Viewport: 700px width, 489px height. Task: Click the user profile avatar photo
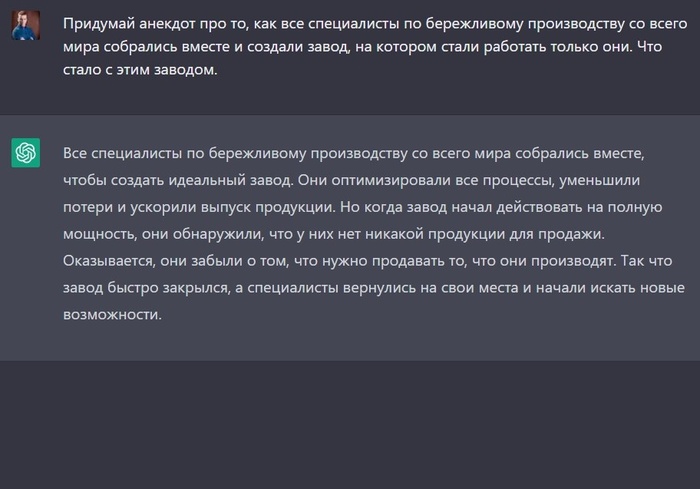pos(26,25)
